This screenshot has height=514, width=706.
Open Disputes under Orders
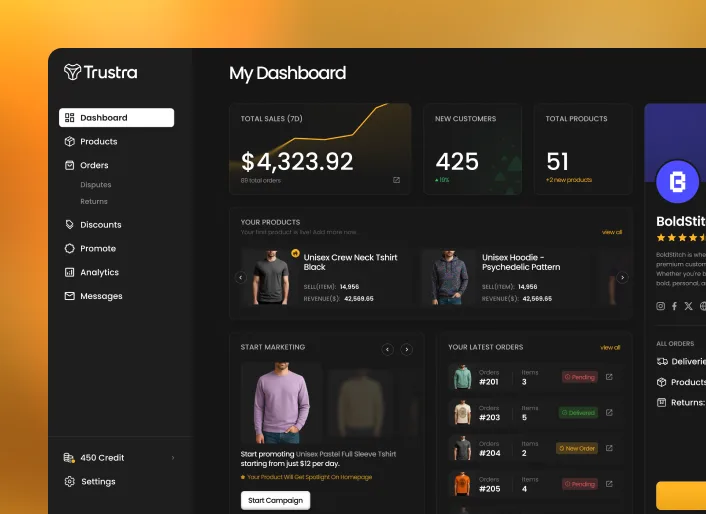coord(95,185)
